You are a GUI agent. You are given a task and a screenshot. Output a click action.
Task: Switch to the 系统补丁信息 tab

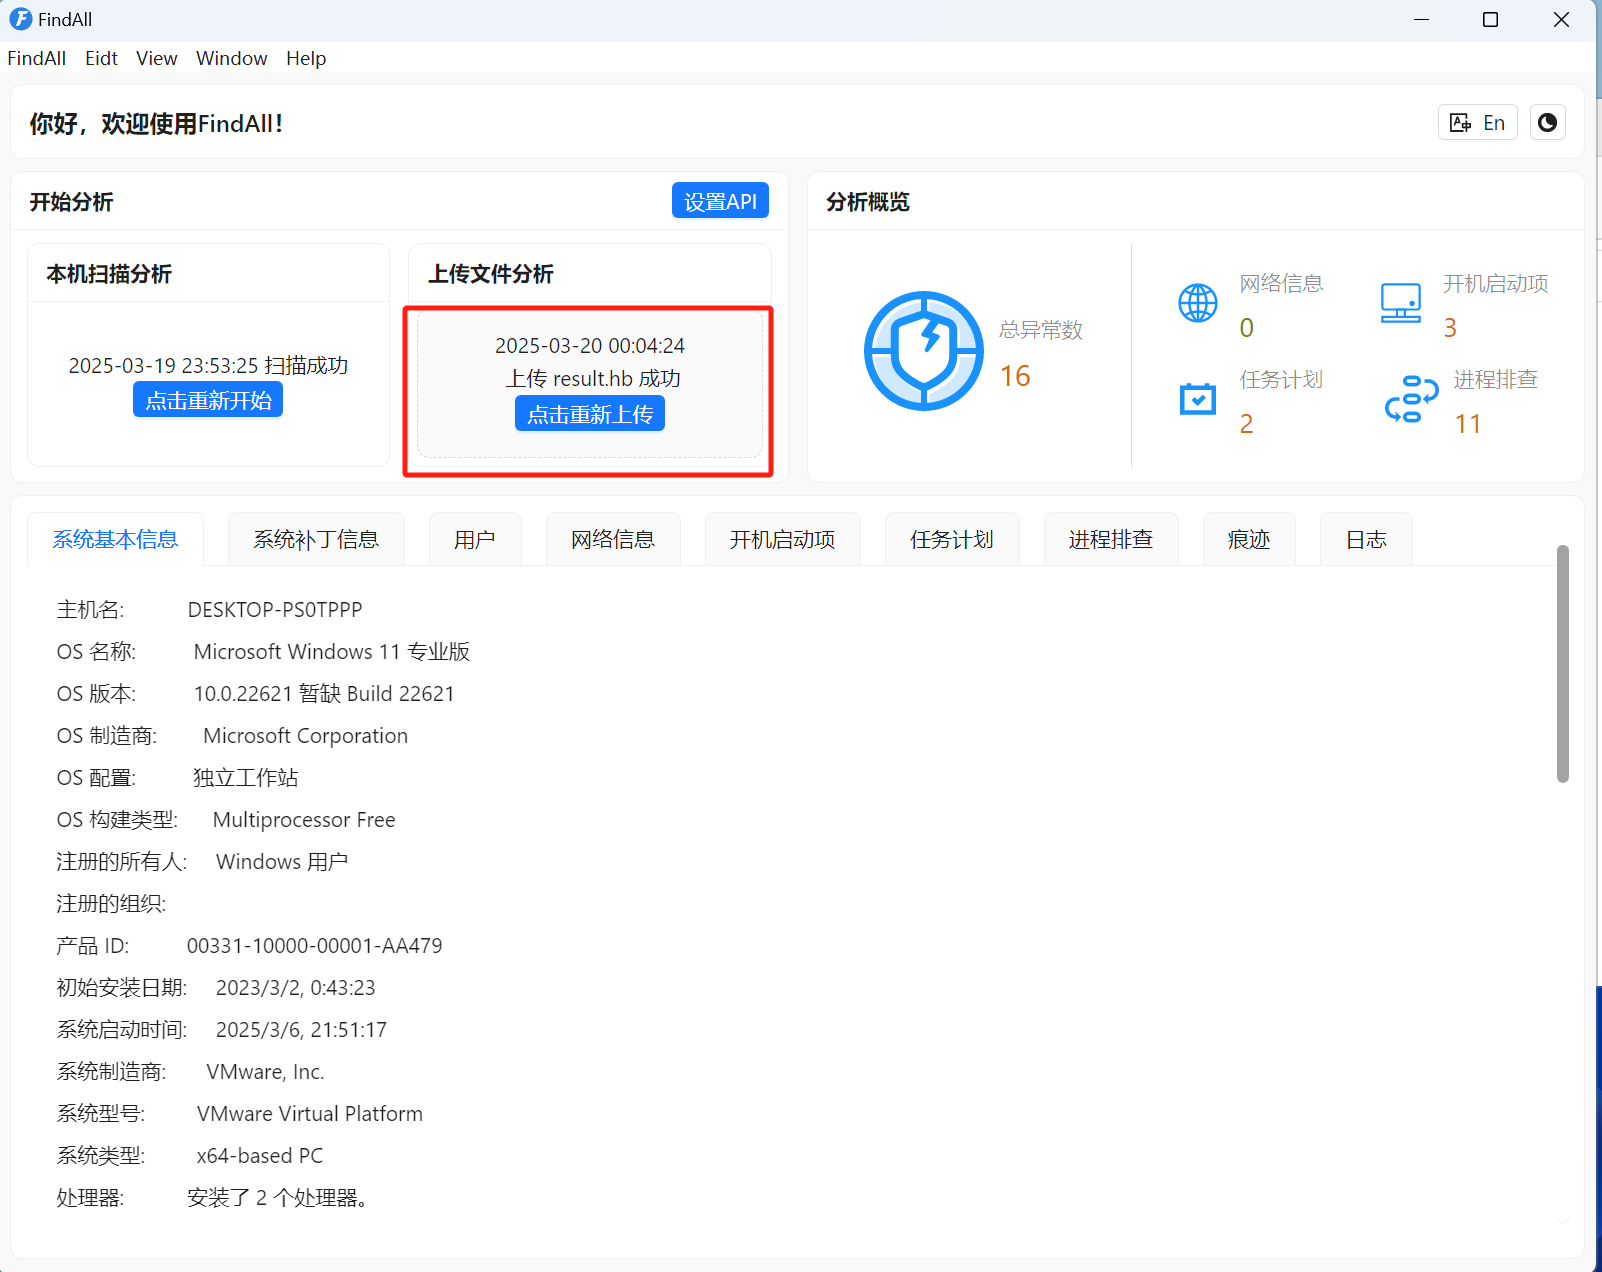tap(316, 540)
